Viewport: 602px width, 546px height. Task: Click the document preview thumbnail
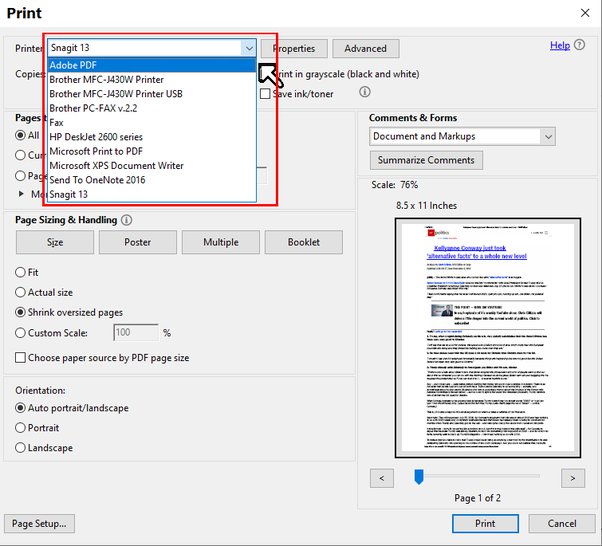[488, 338]
